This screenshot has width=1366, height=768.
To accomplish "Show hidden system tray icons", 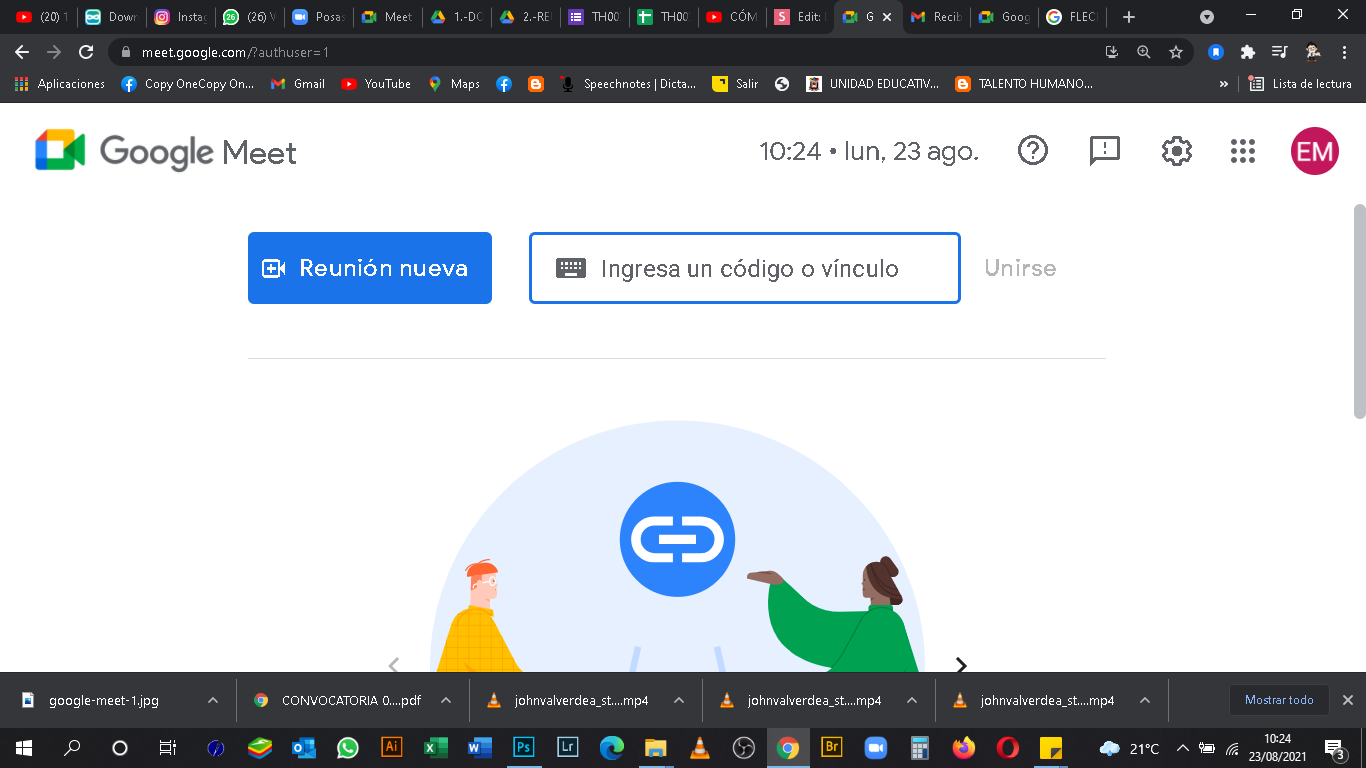I will (1183, 748).
